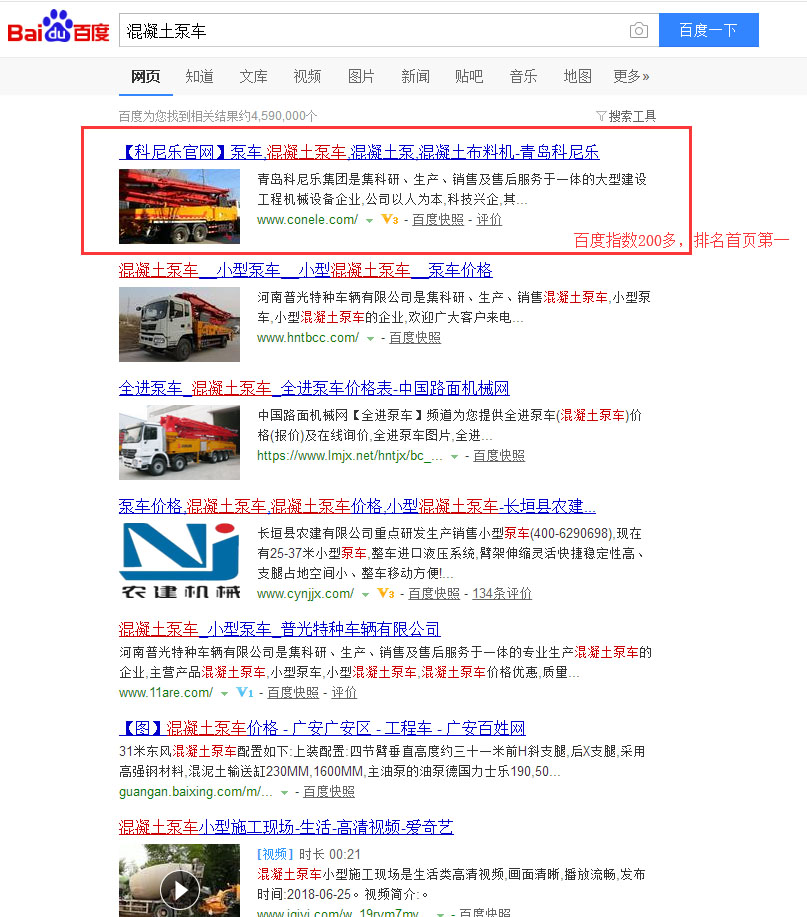Open the 全进泵车 truck thumbnail

coord(180,443)
